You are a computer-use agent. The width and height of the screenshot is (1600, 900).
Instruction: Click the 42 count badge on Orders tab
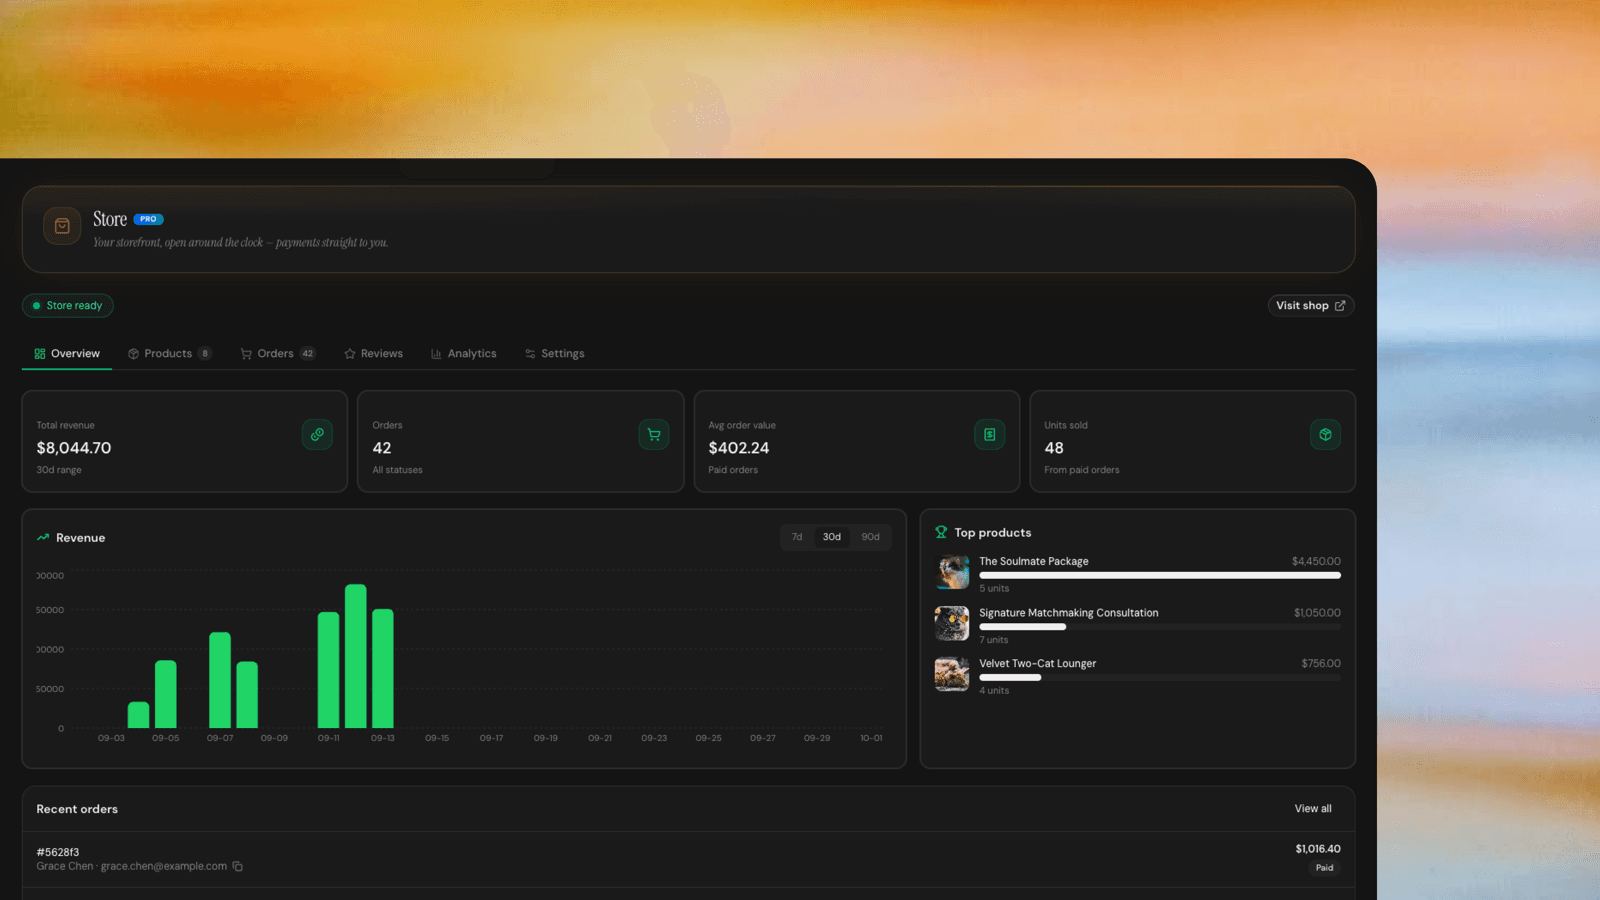(x=308, y=354)
